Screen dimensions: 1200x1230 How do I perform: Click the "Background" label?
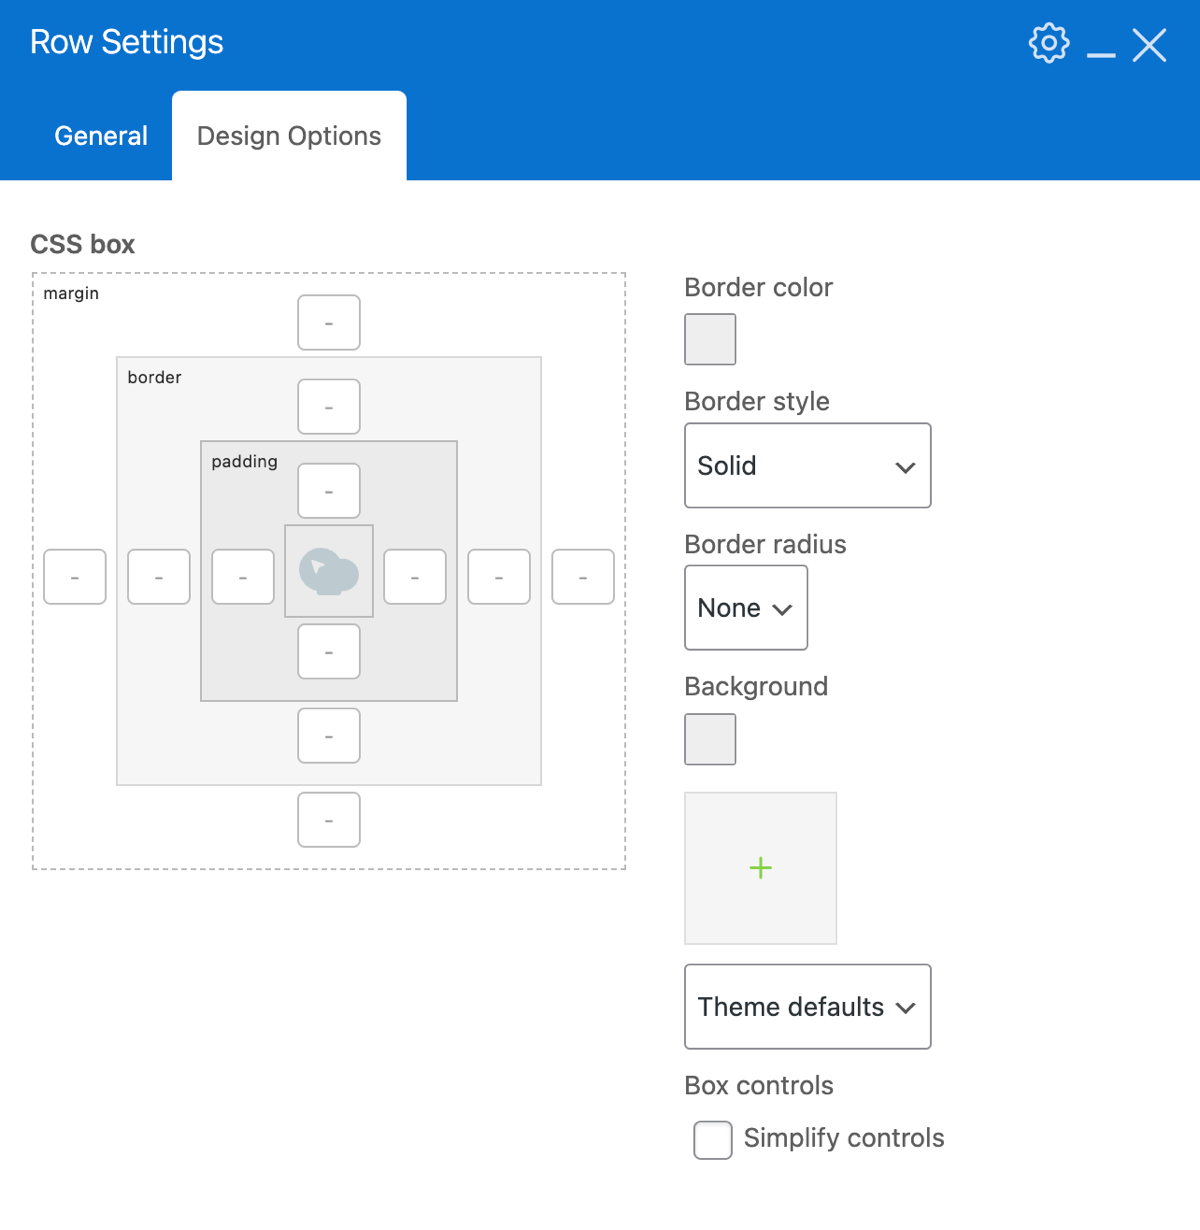(x=756, y=687)
